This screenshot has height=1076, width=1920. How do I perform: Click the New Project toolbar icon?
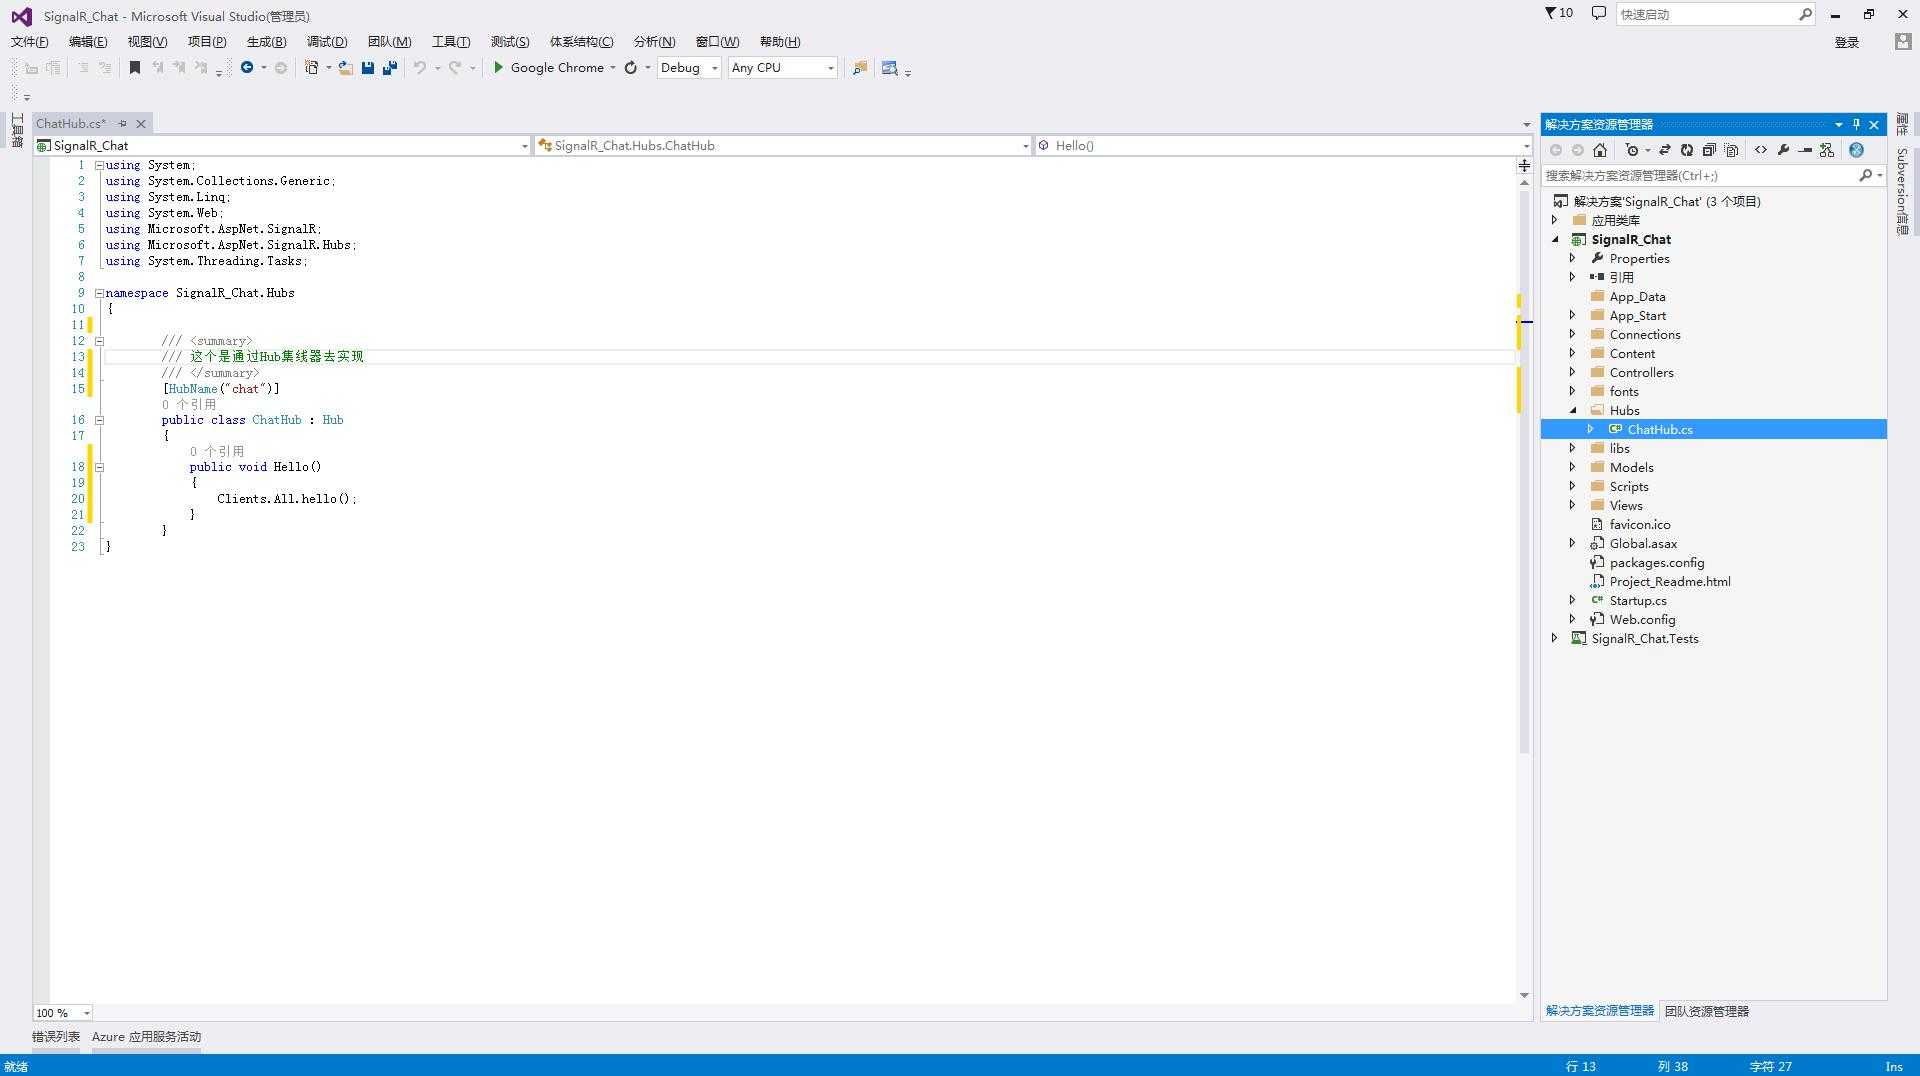(312, 68)
